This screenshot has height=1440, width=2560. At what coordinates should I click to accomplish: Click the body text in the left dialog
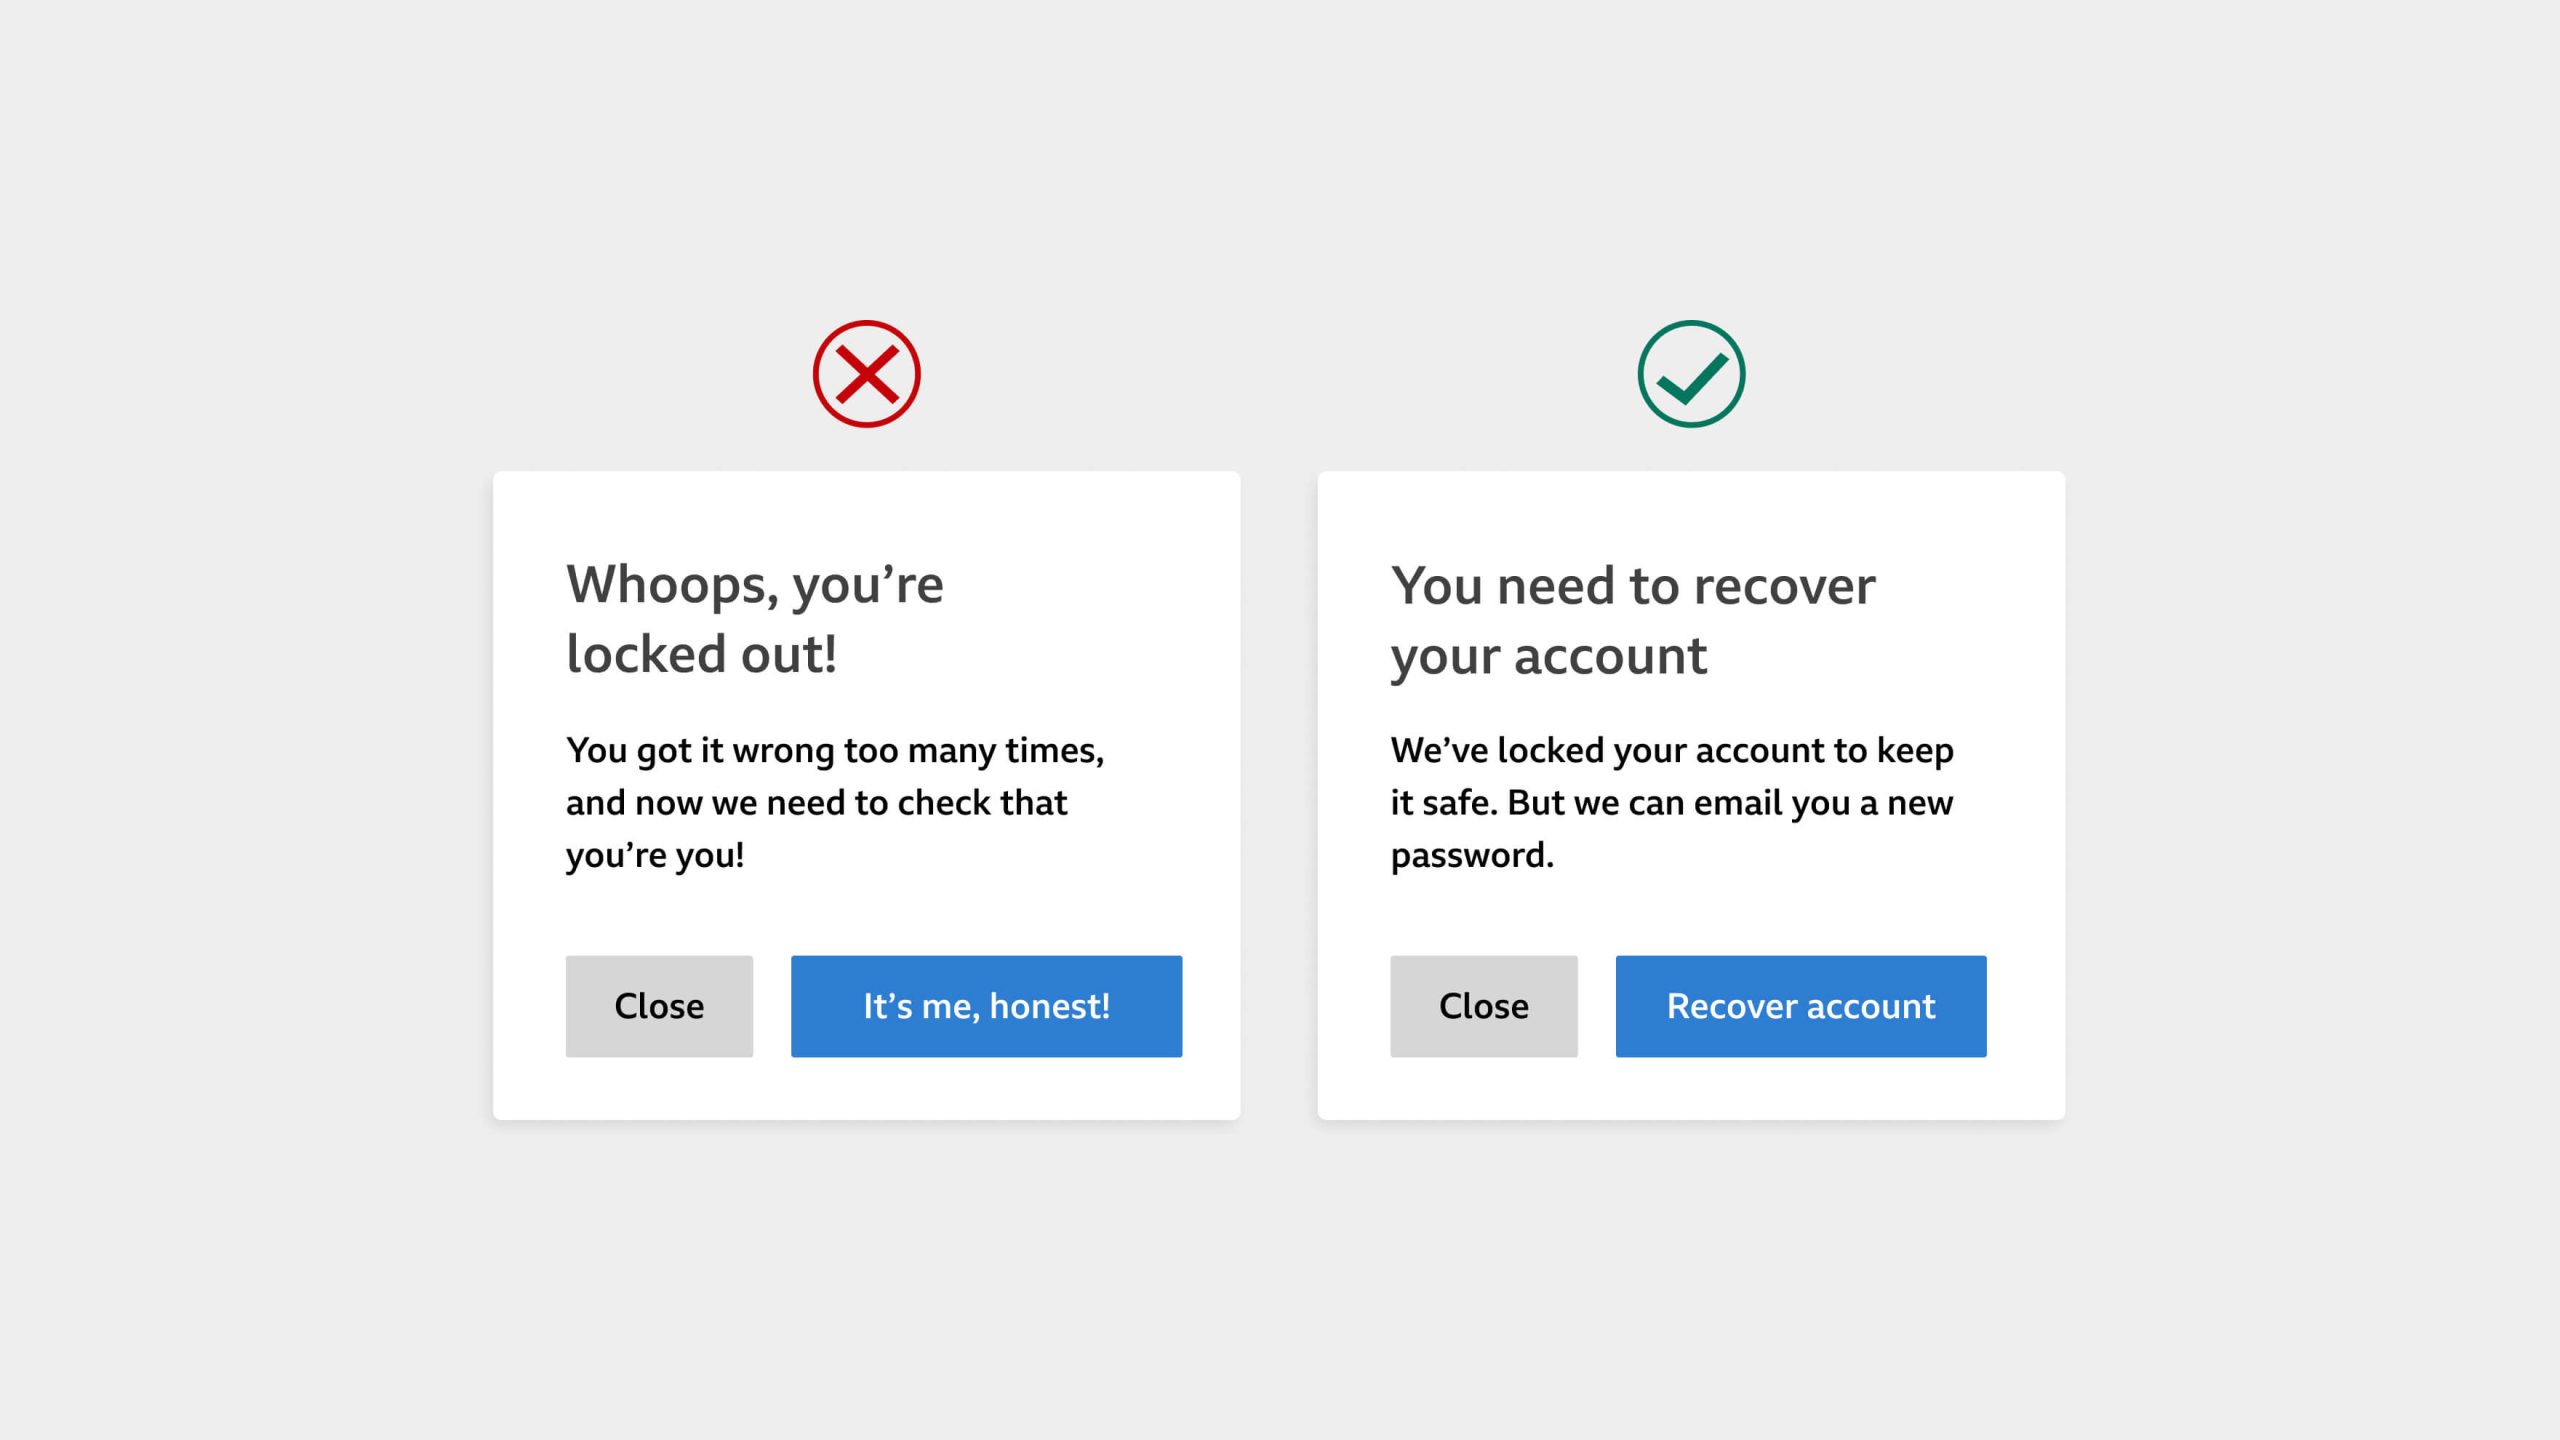[x=836, y=800]
